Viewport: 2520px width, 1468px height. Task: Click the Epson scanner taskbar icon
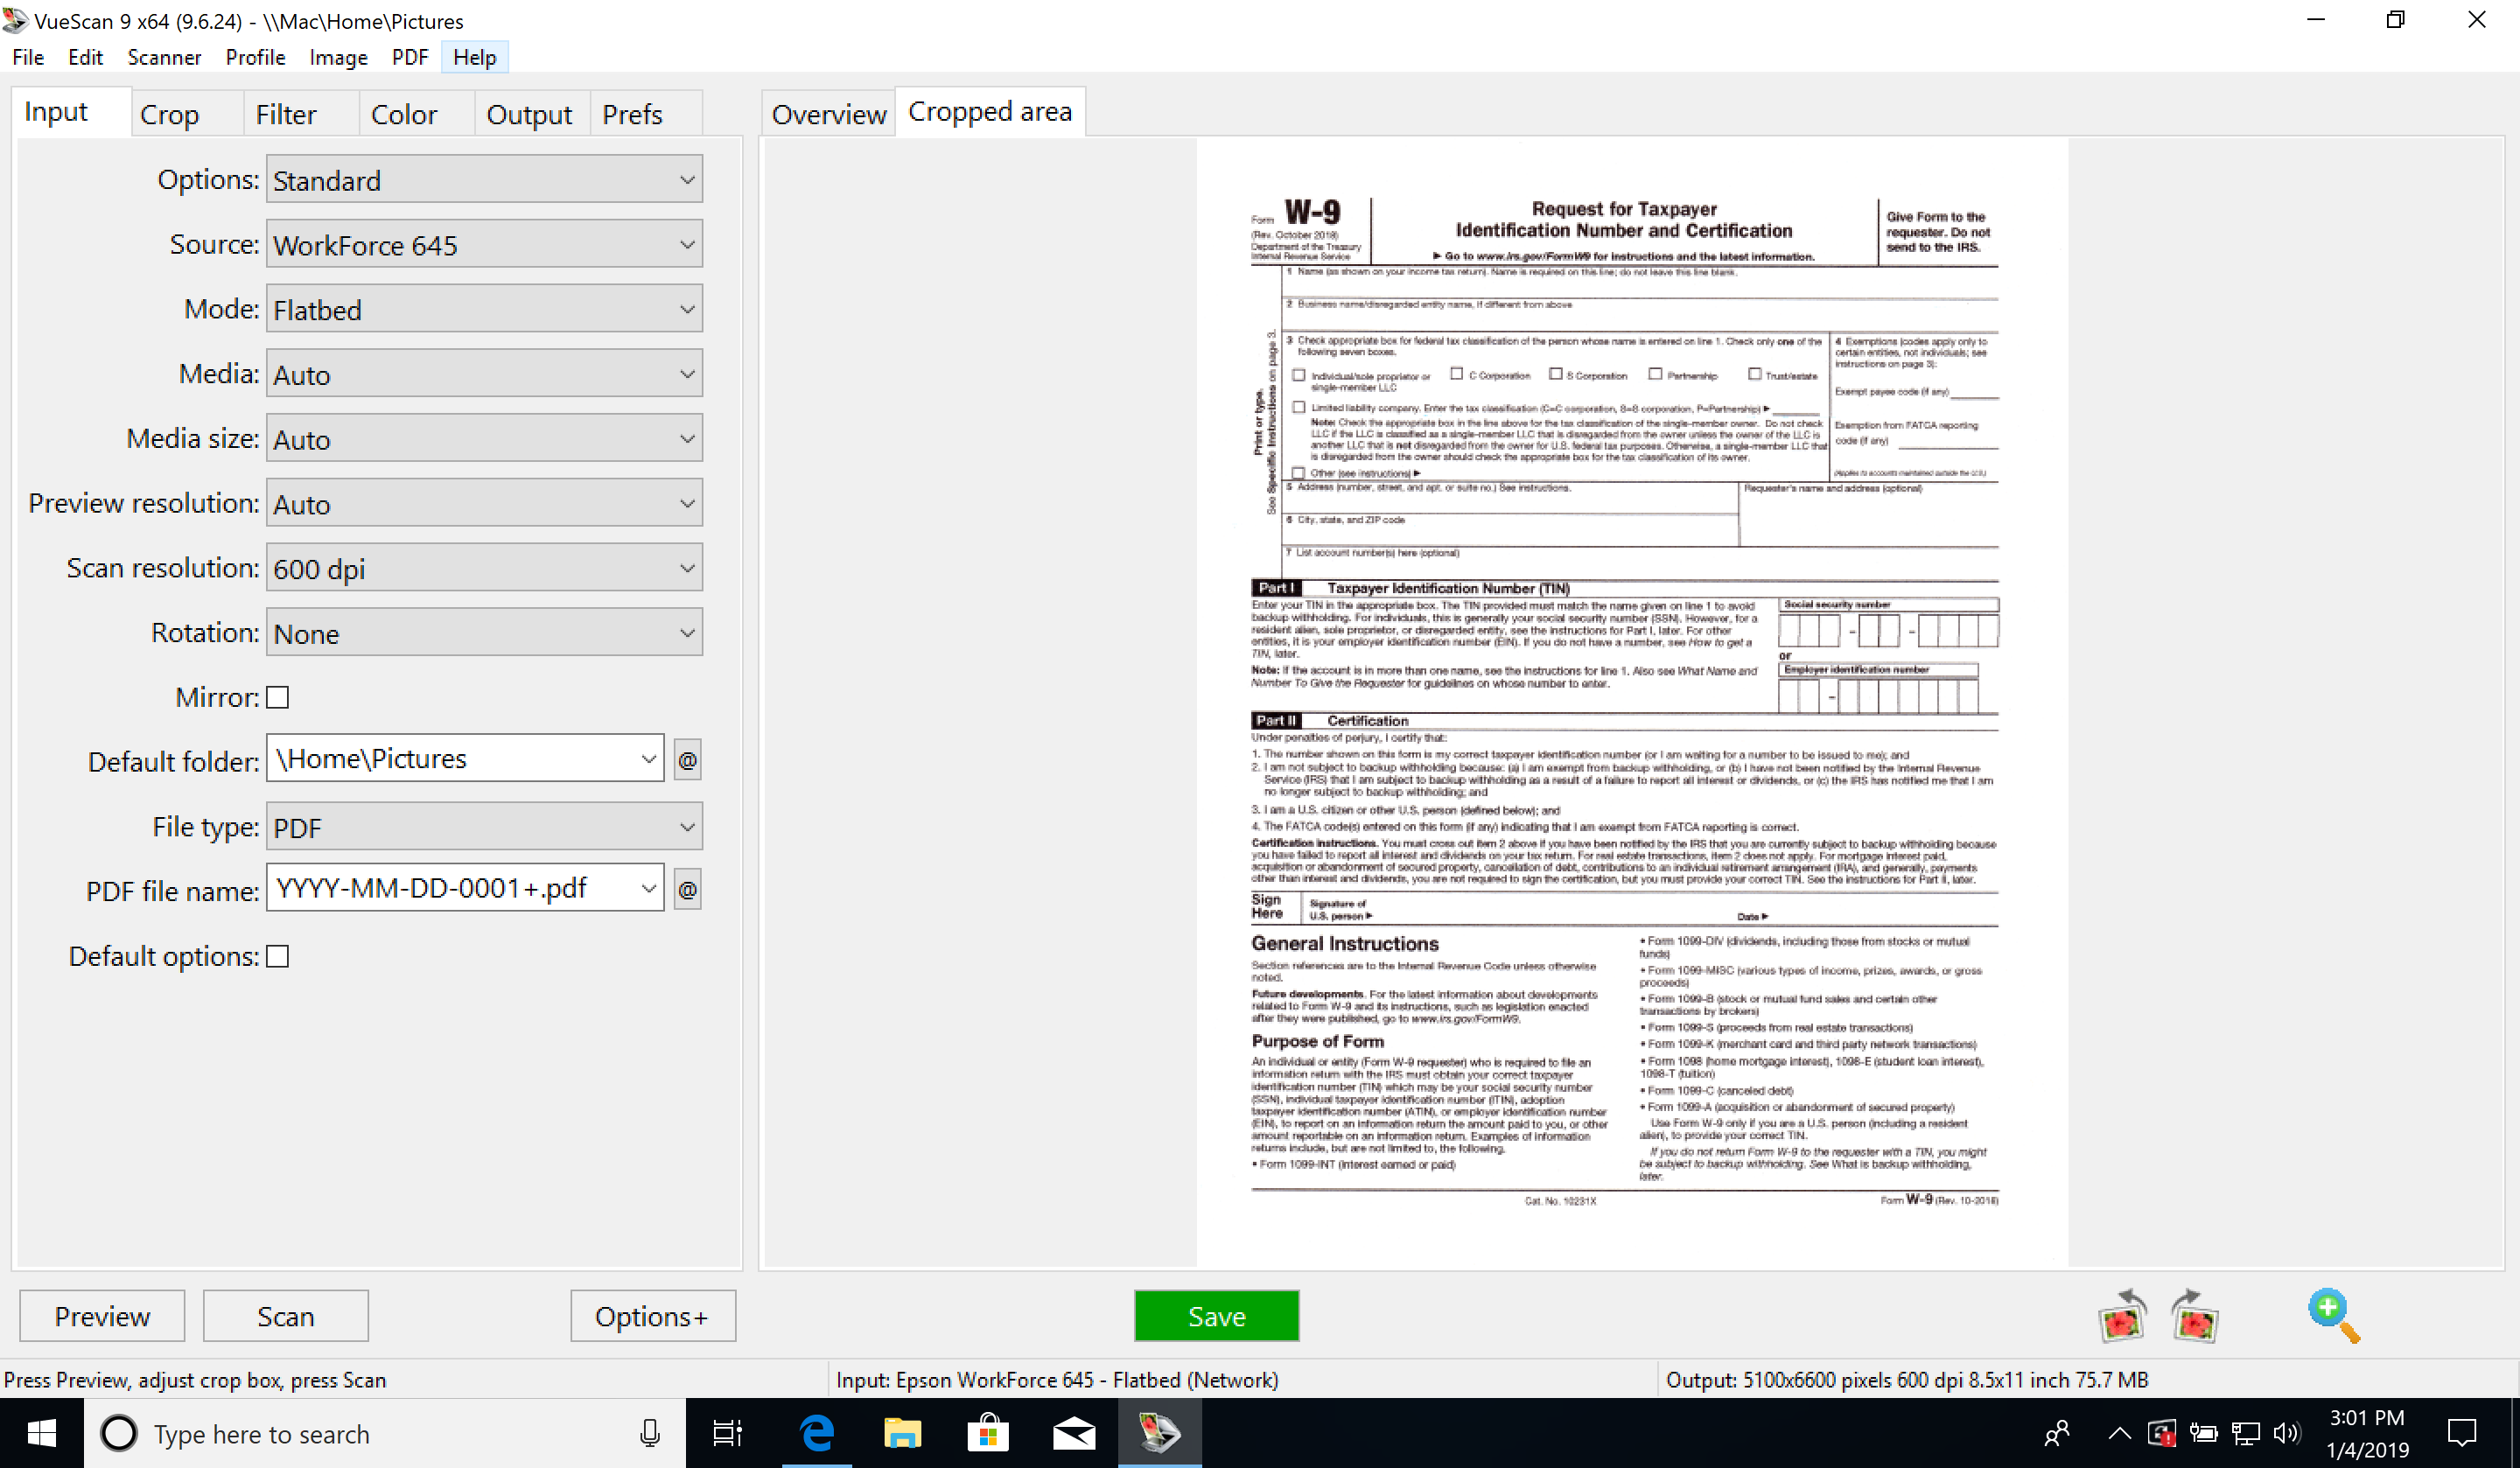point(1155,1433)
